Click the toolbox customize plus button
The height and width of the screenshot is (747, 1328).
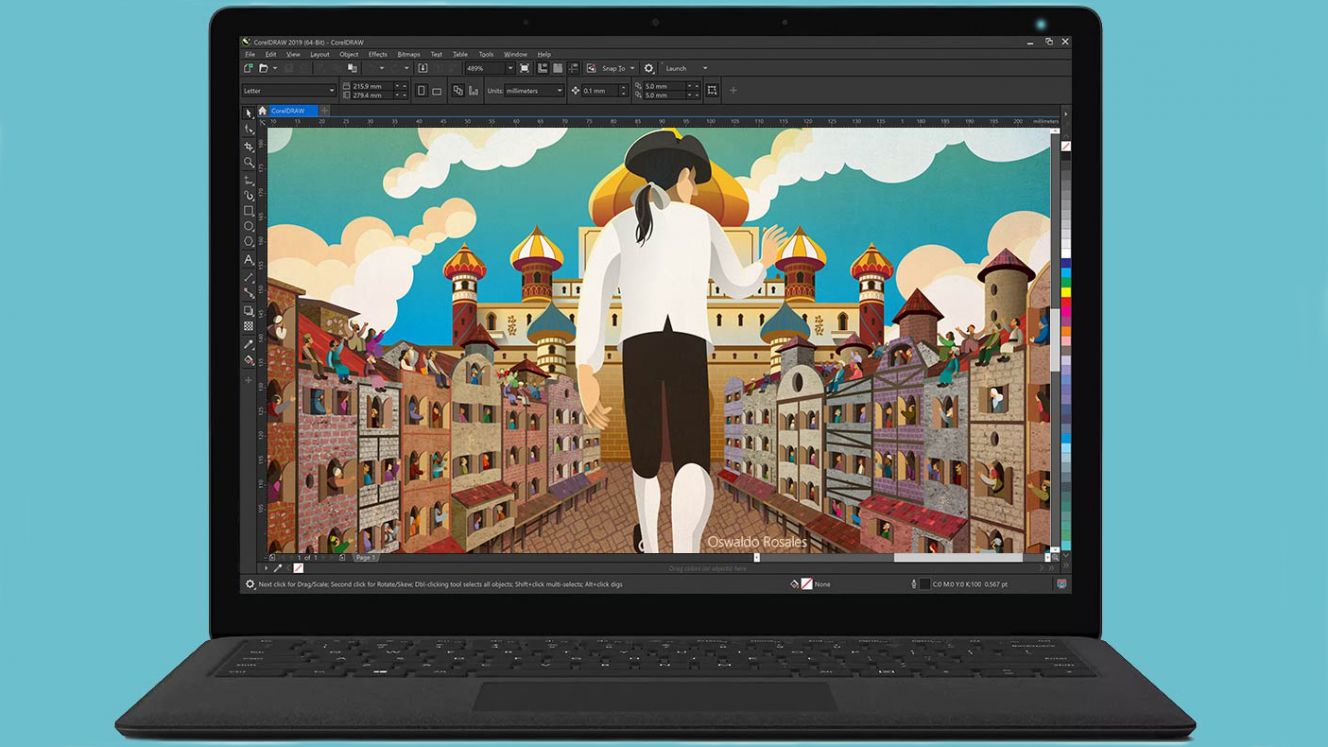click(249, 380)
